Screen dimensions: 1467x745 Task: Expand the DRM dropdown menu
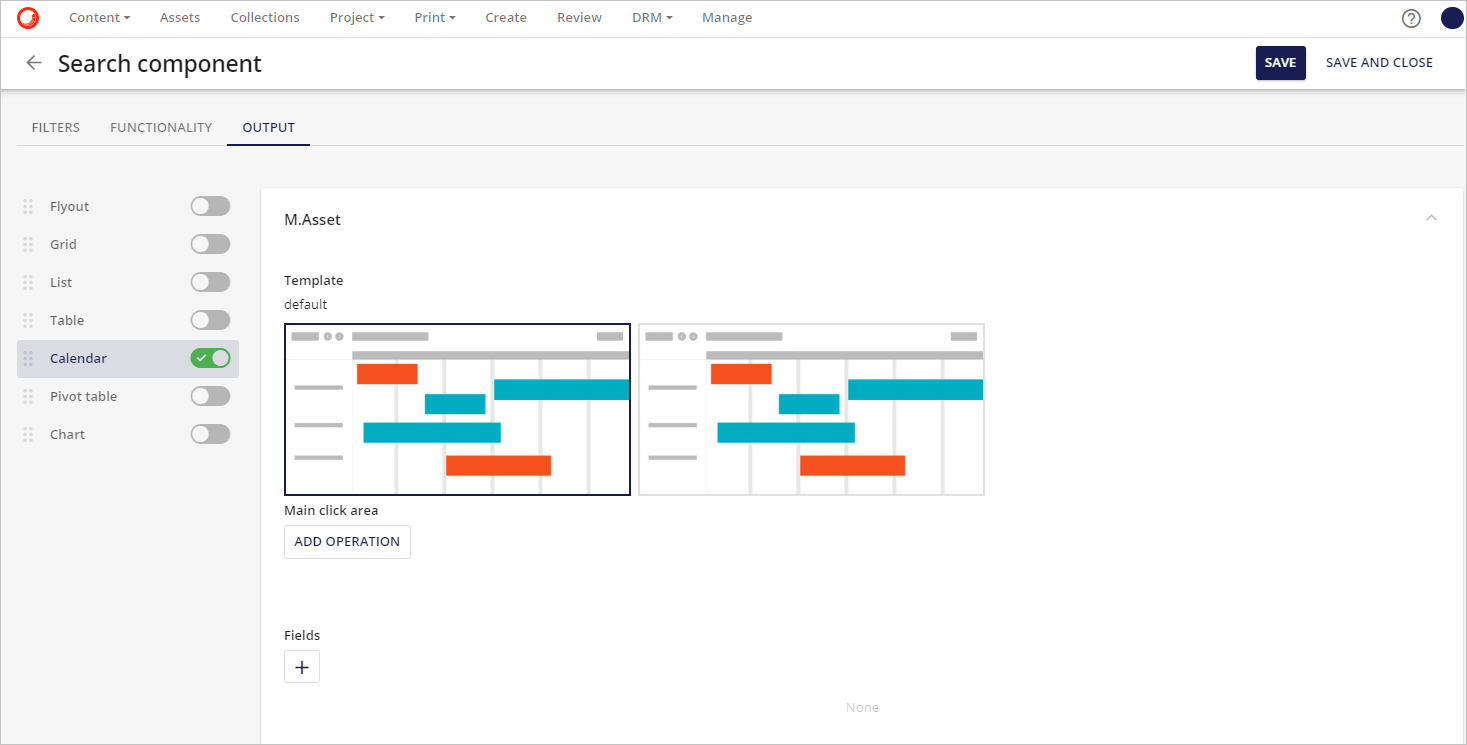[652, 18]
